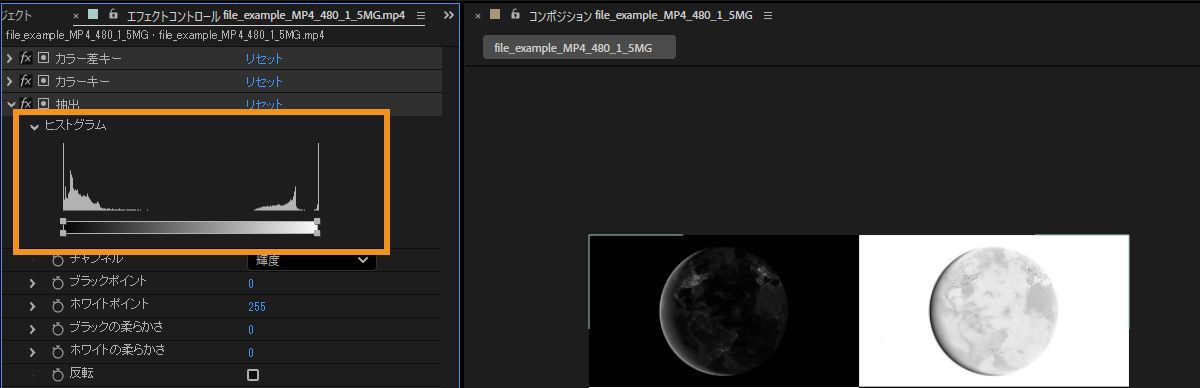Click the カラー差キー effect name
This screenshot has width=1200, height=388.
(x=88, y=59)
